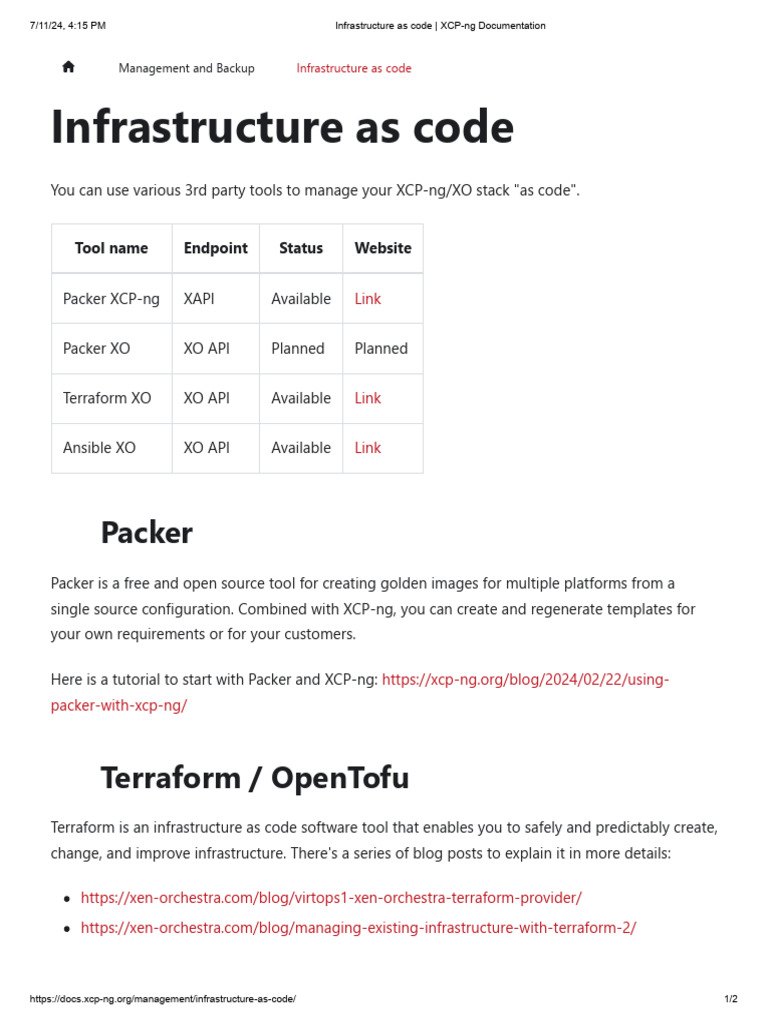This screenshot has height=1024, width=768.
Task: Select Infrastructure as code breadcrumb
Action: tap(354, 68)
